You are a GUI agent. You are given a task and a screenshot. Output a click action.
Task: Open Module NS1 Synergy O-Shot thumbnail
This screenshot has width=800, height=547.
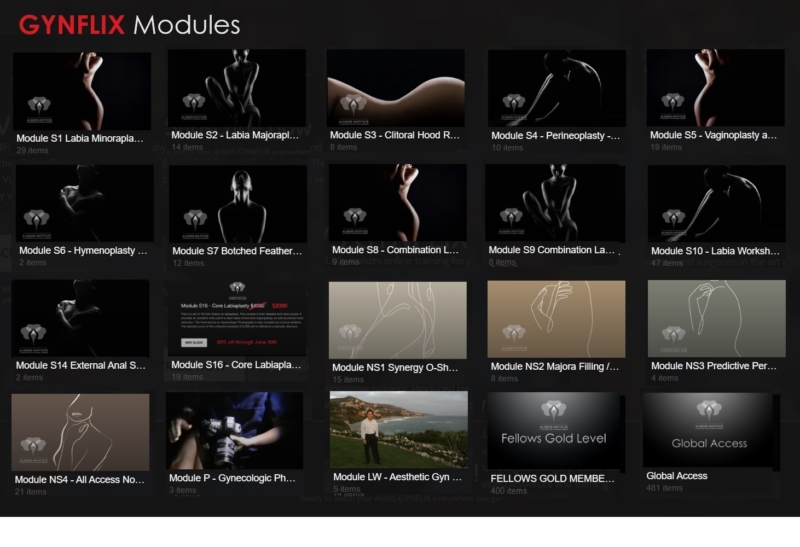pyautogui.click(x=397, y=320)
